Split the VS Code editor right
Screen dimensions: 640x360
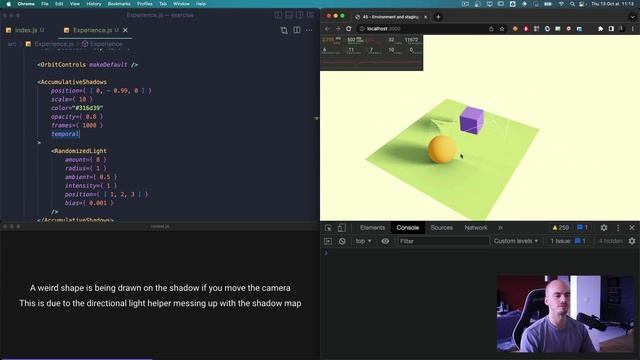coord(297,30)
